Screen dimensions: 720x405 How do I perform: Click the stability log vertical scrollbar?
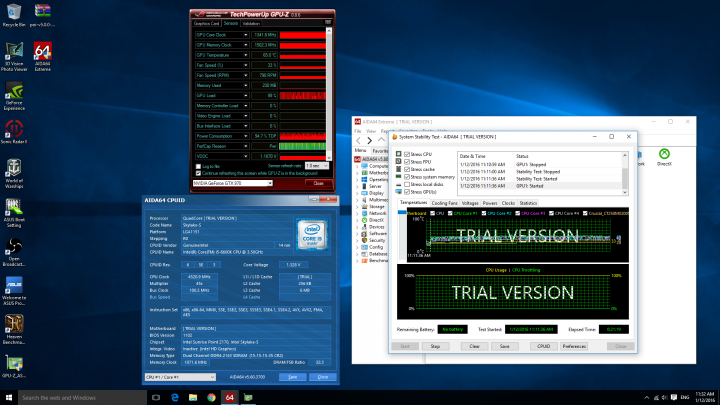pos(624,174)
